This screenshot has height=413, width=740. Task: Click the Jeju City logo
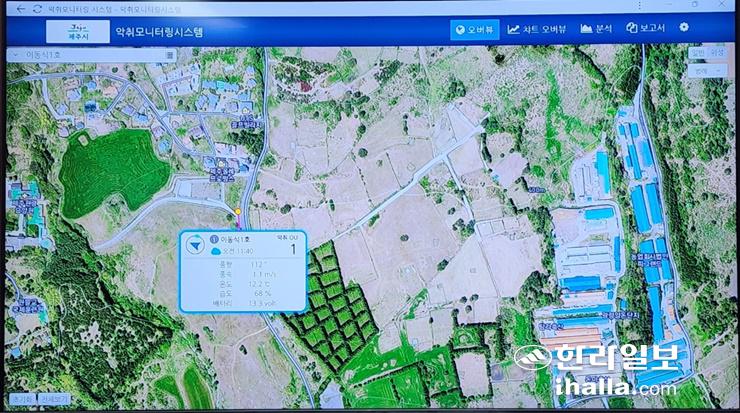click(77, 30)
